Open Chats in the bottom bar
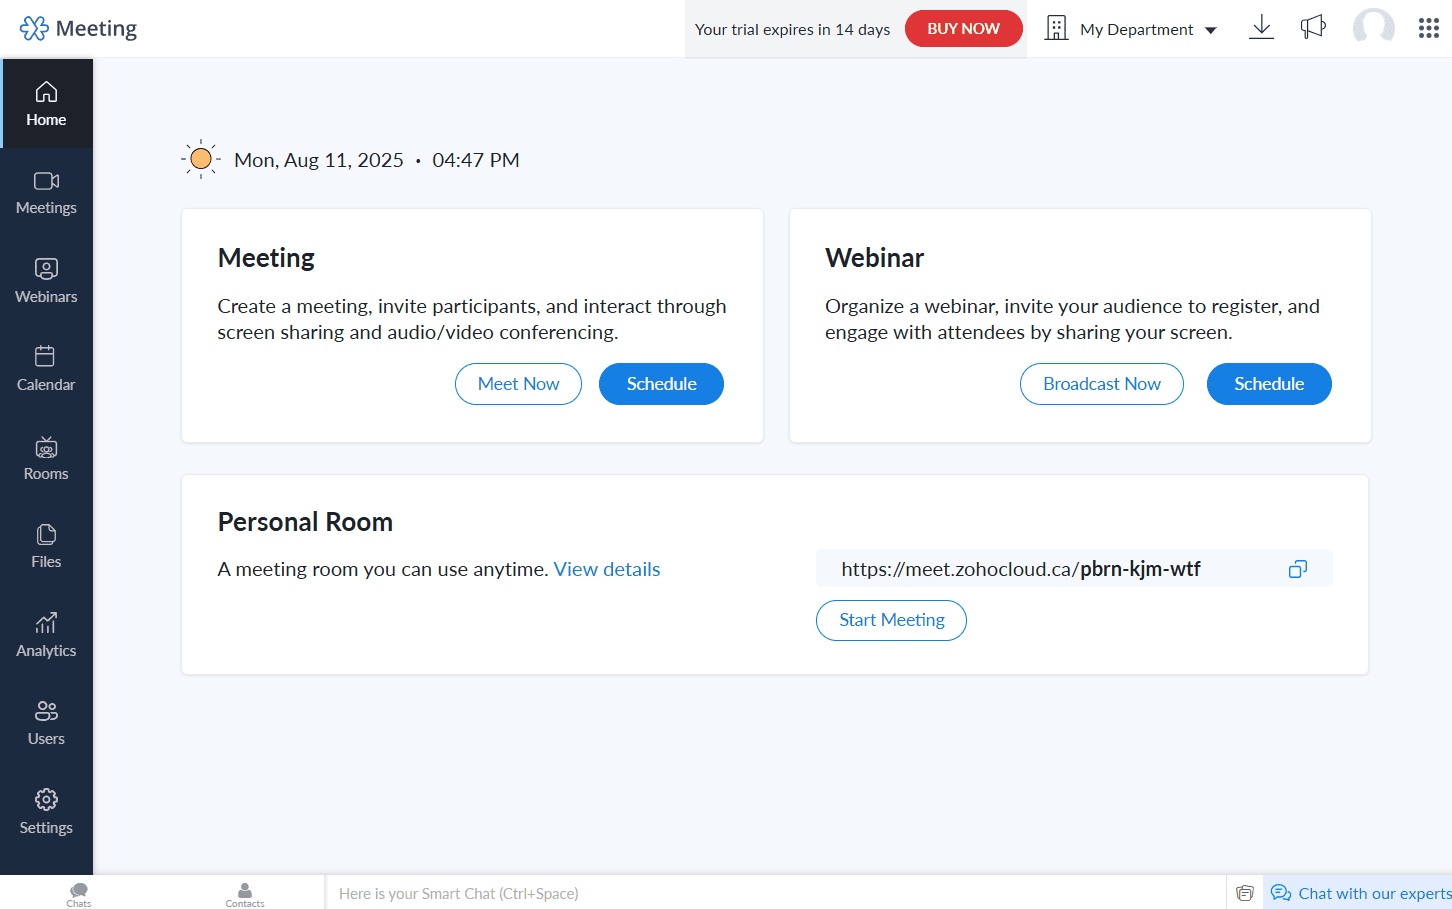The width and height of the screenshot is (1452, 909). pyautogui.click(x=79, y=893)
